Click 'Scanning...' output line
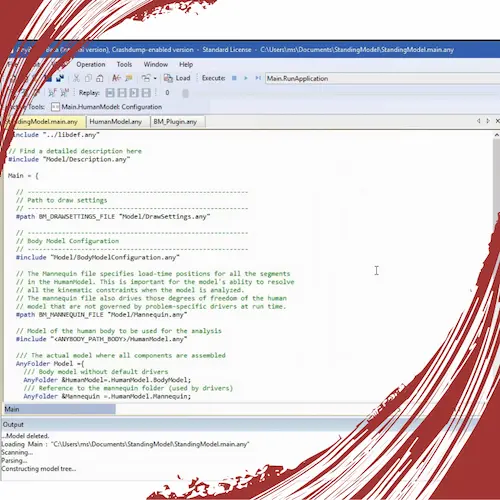500x500 pixels. (x=17, y=453)
